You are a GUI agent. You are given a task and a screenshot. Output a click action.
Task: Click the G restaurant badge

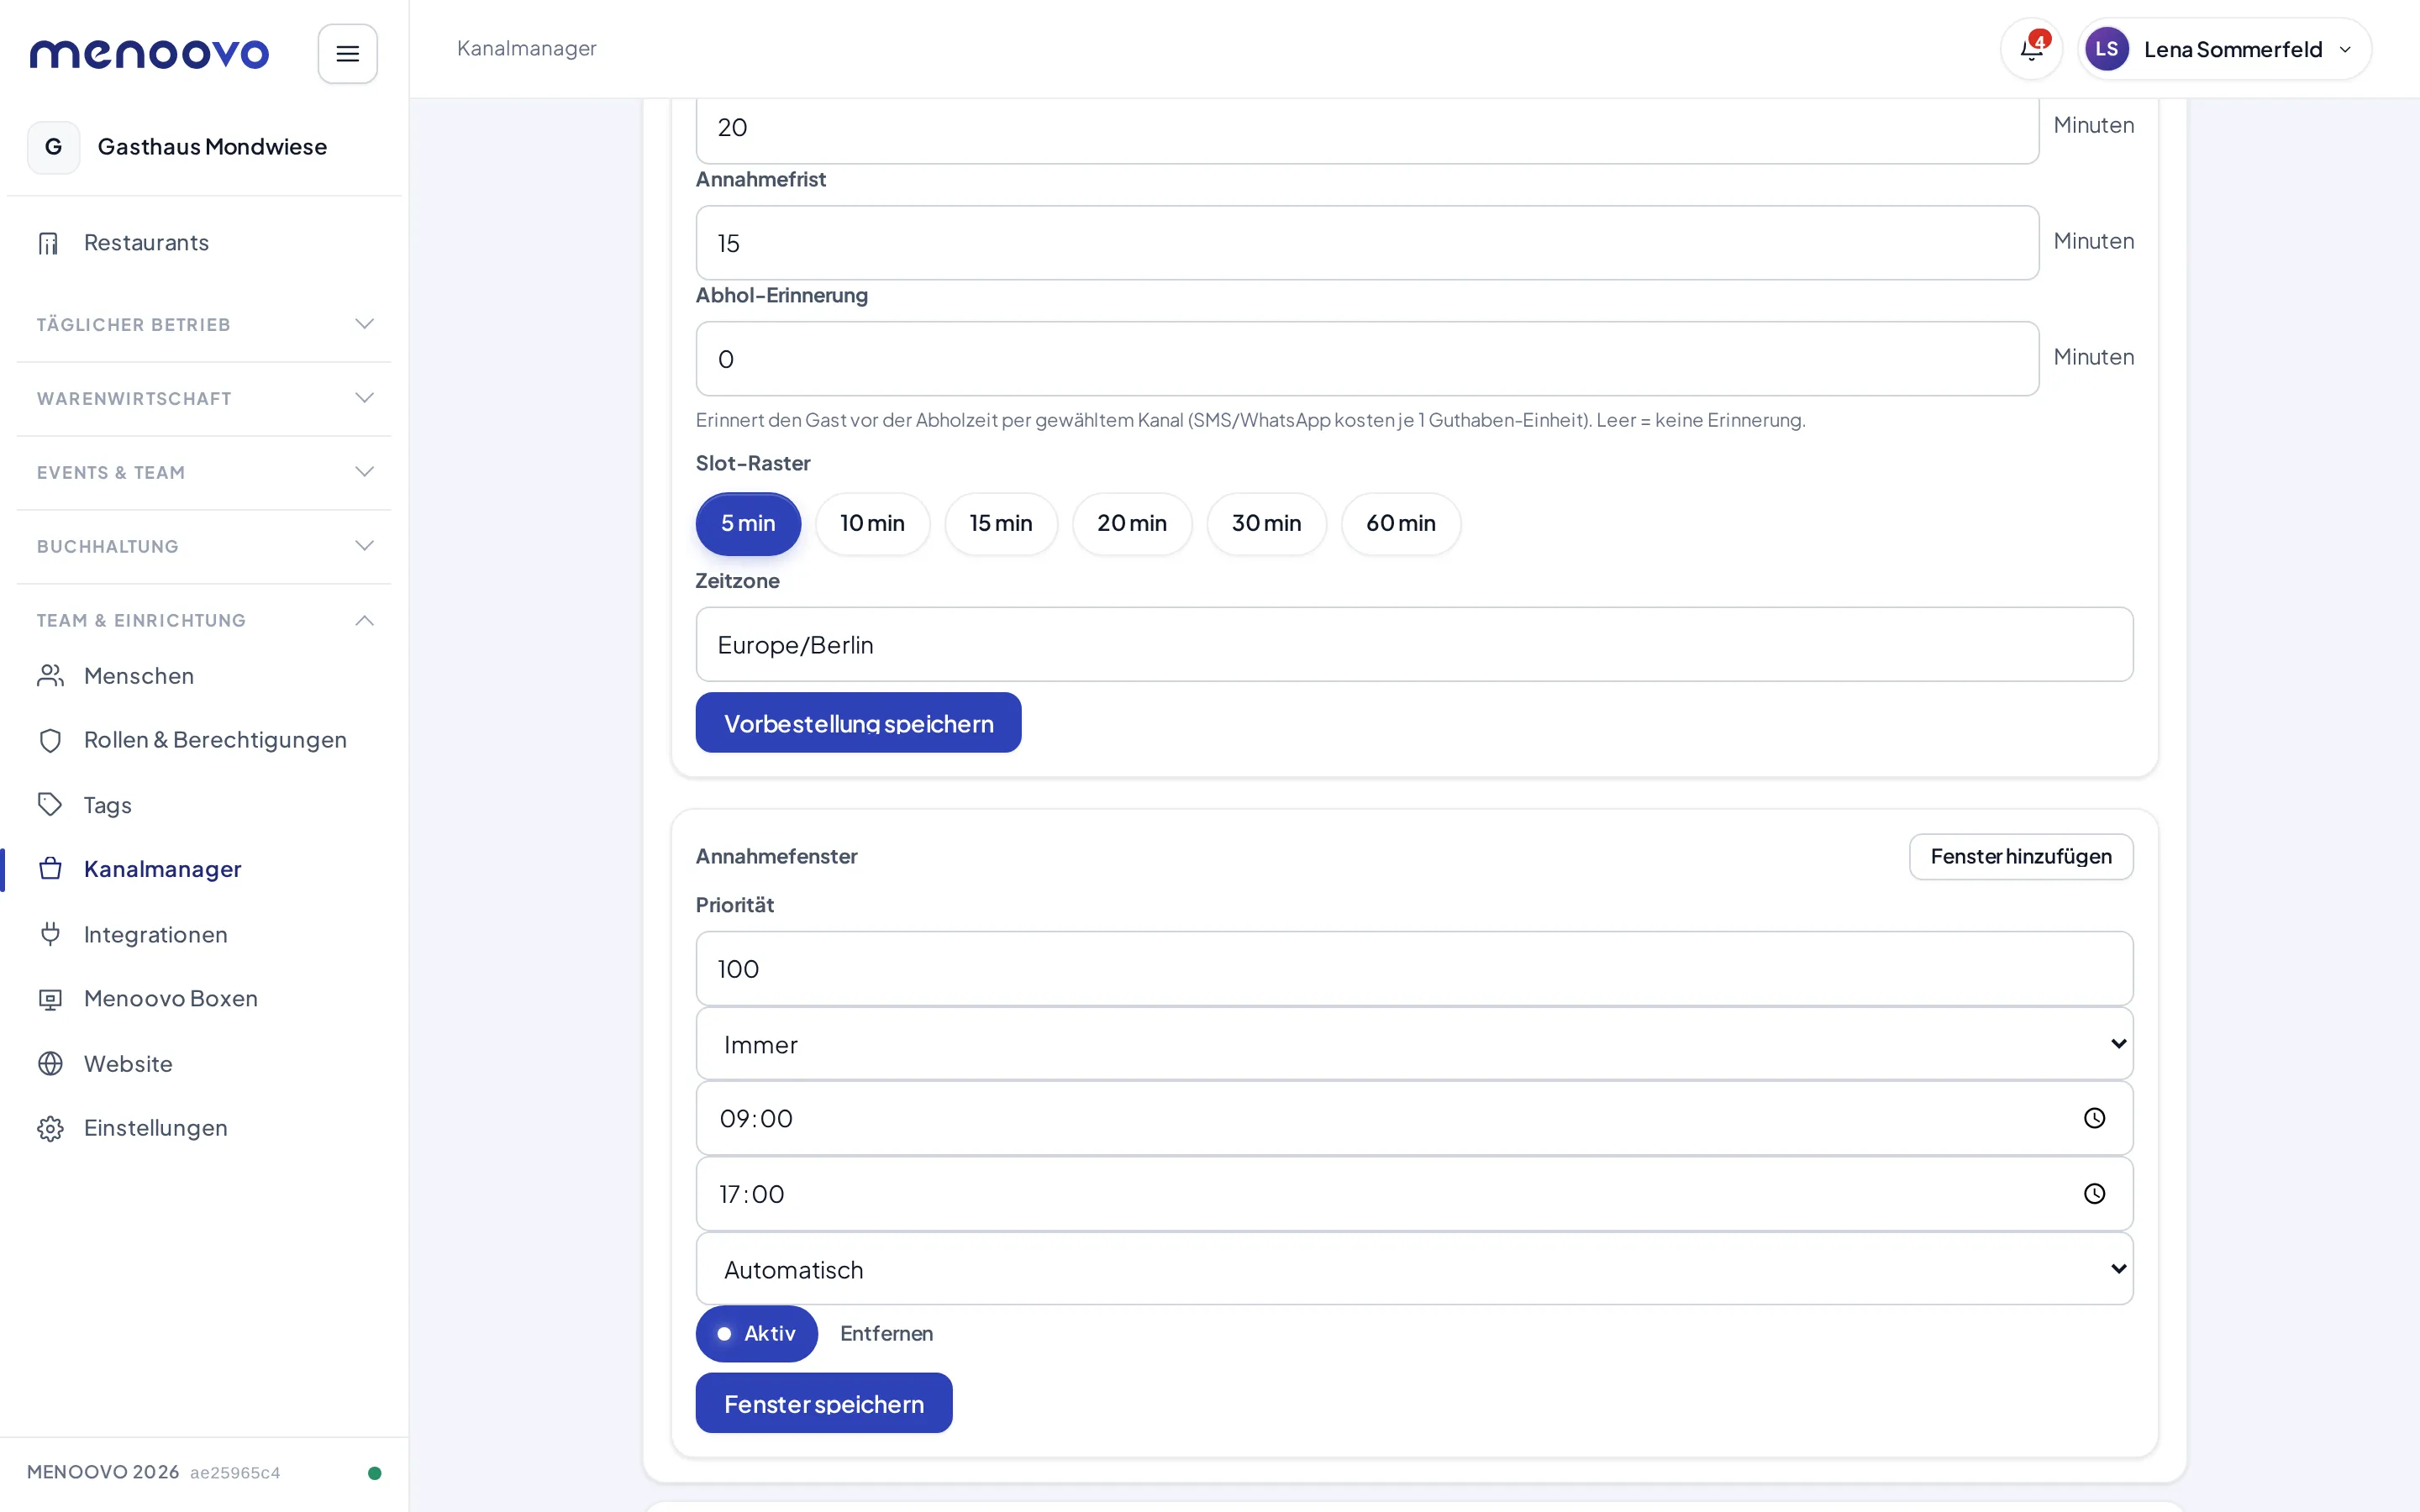54,147
